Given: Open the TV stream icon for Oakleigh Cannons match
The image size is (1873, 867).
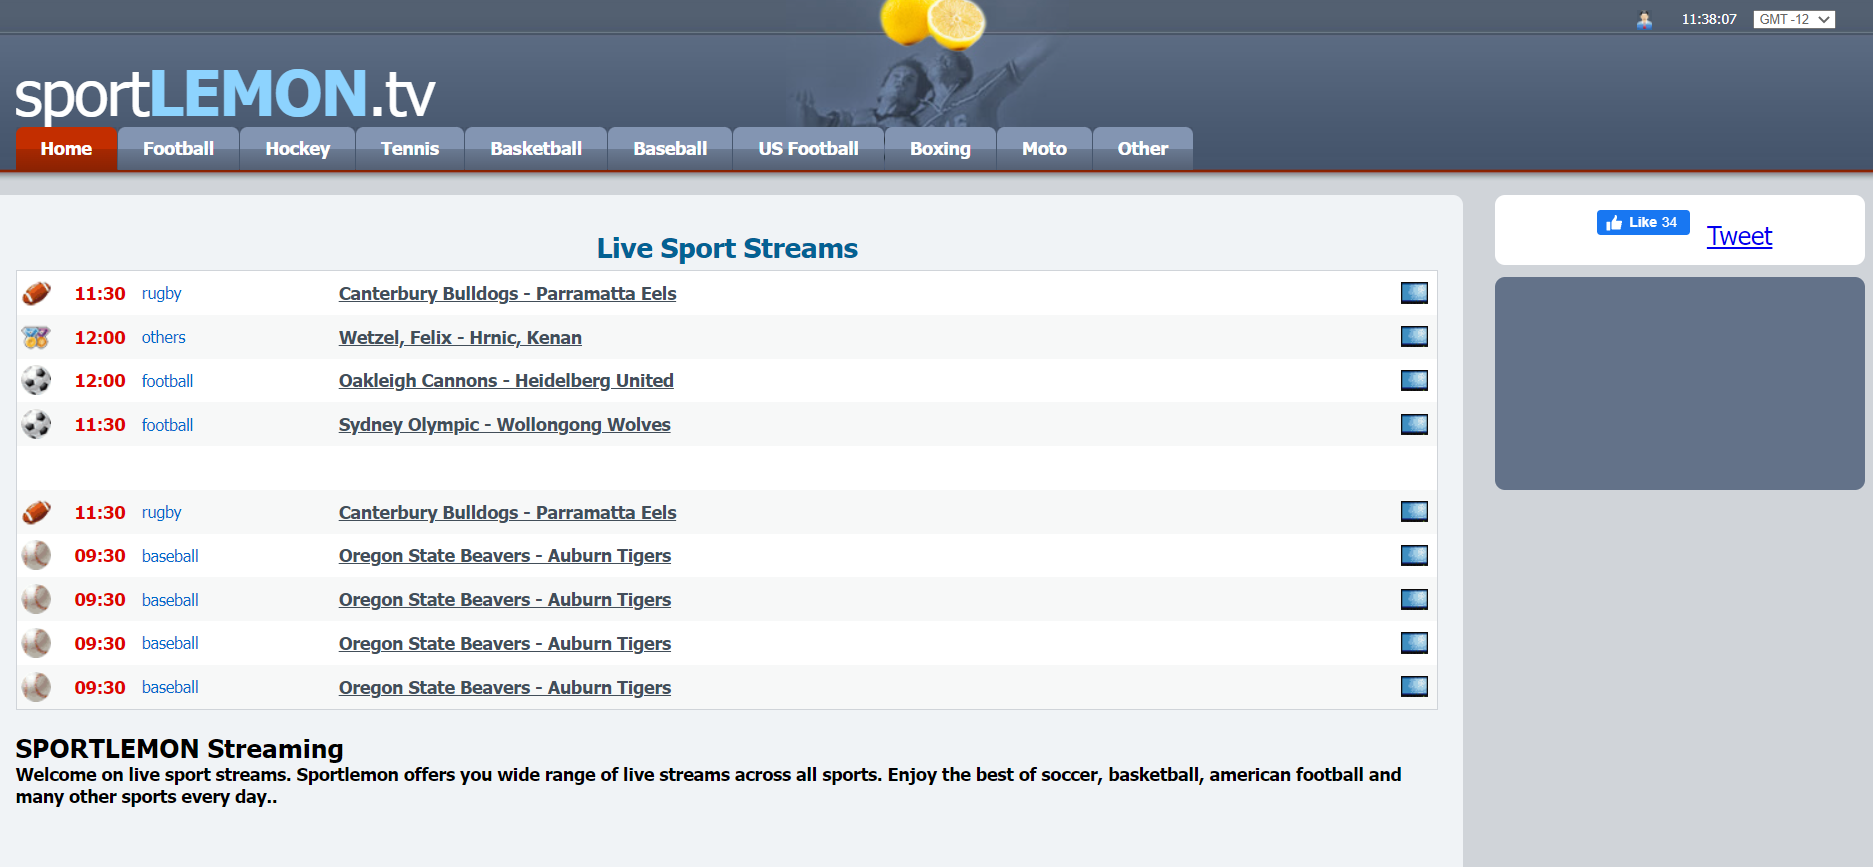Looking at the screenshot, I should click(x=1414, y=381).
